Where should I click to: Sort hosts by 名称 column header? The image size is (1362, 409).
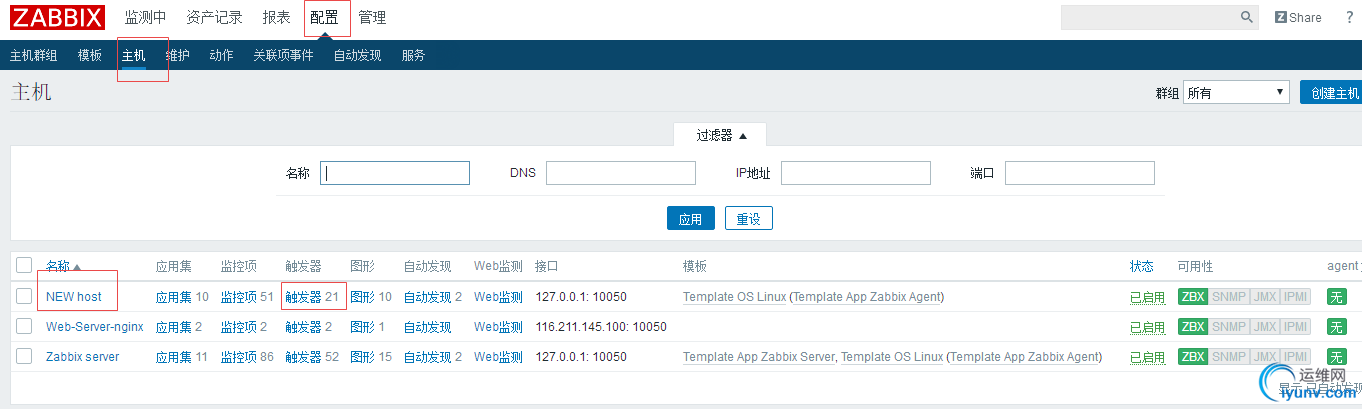[63, 267]
